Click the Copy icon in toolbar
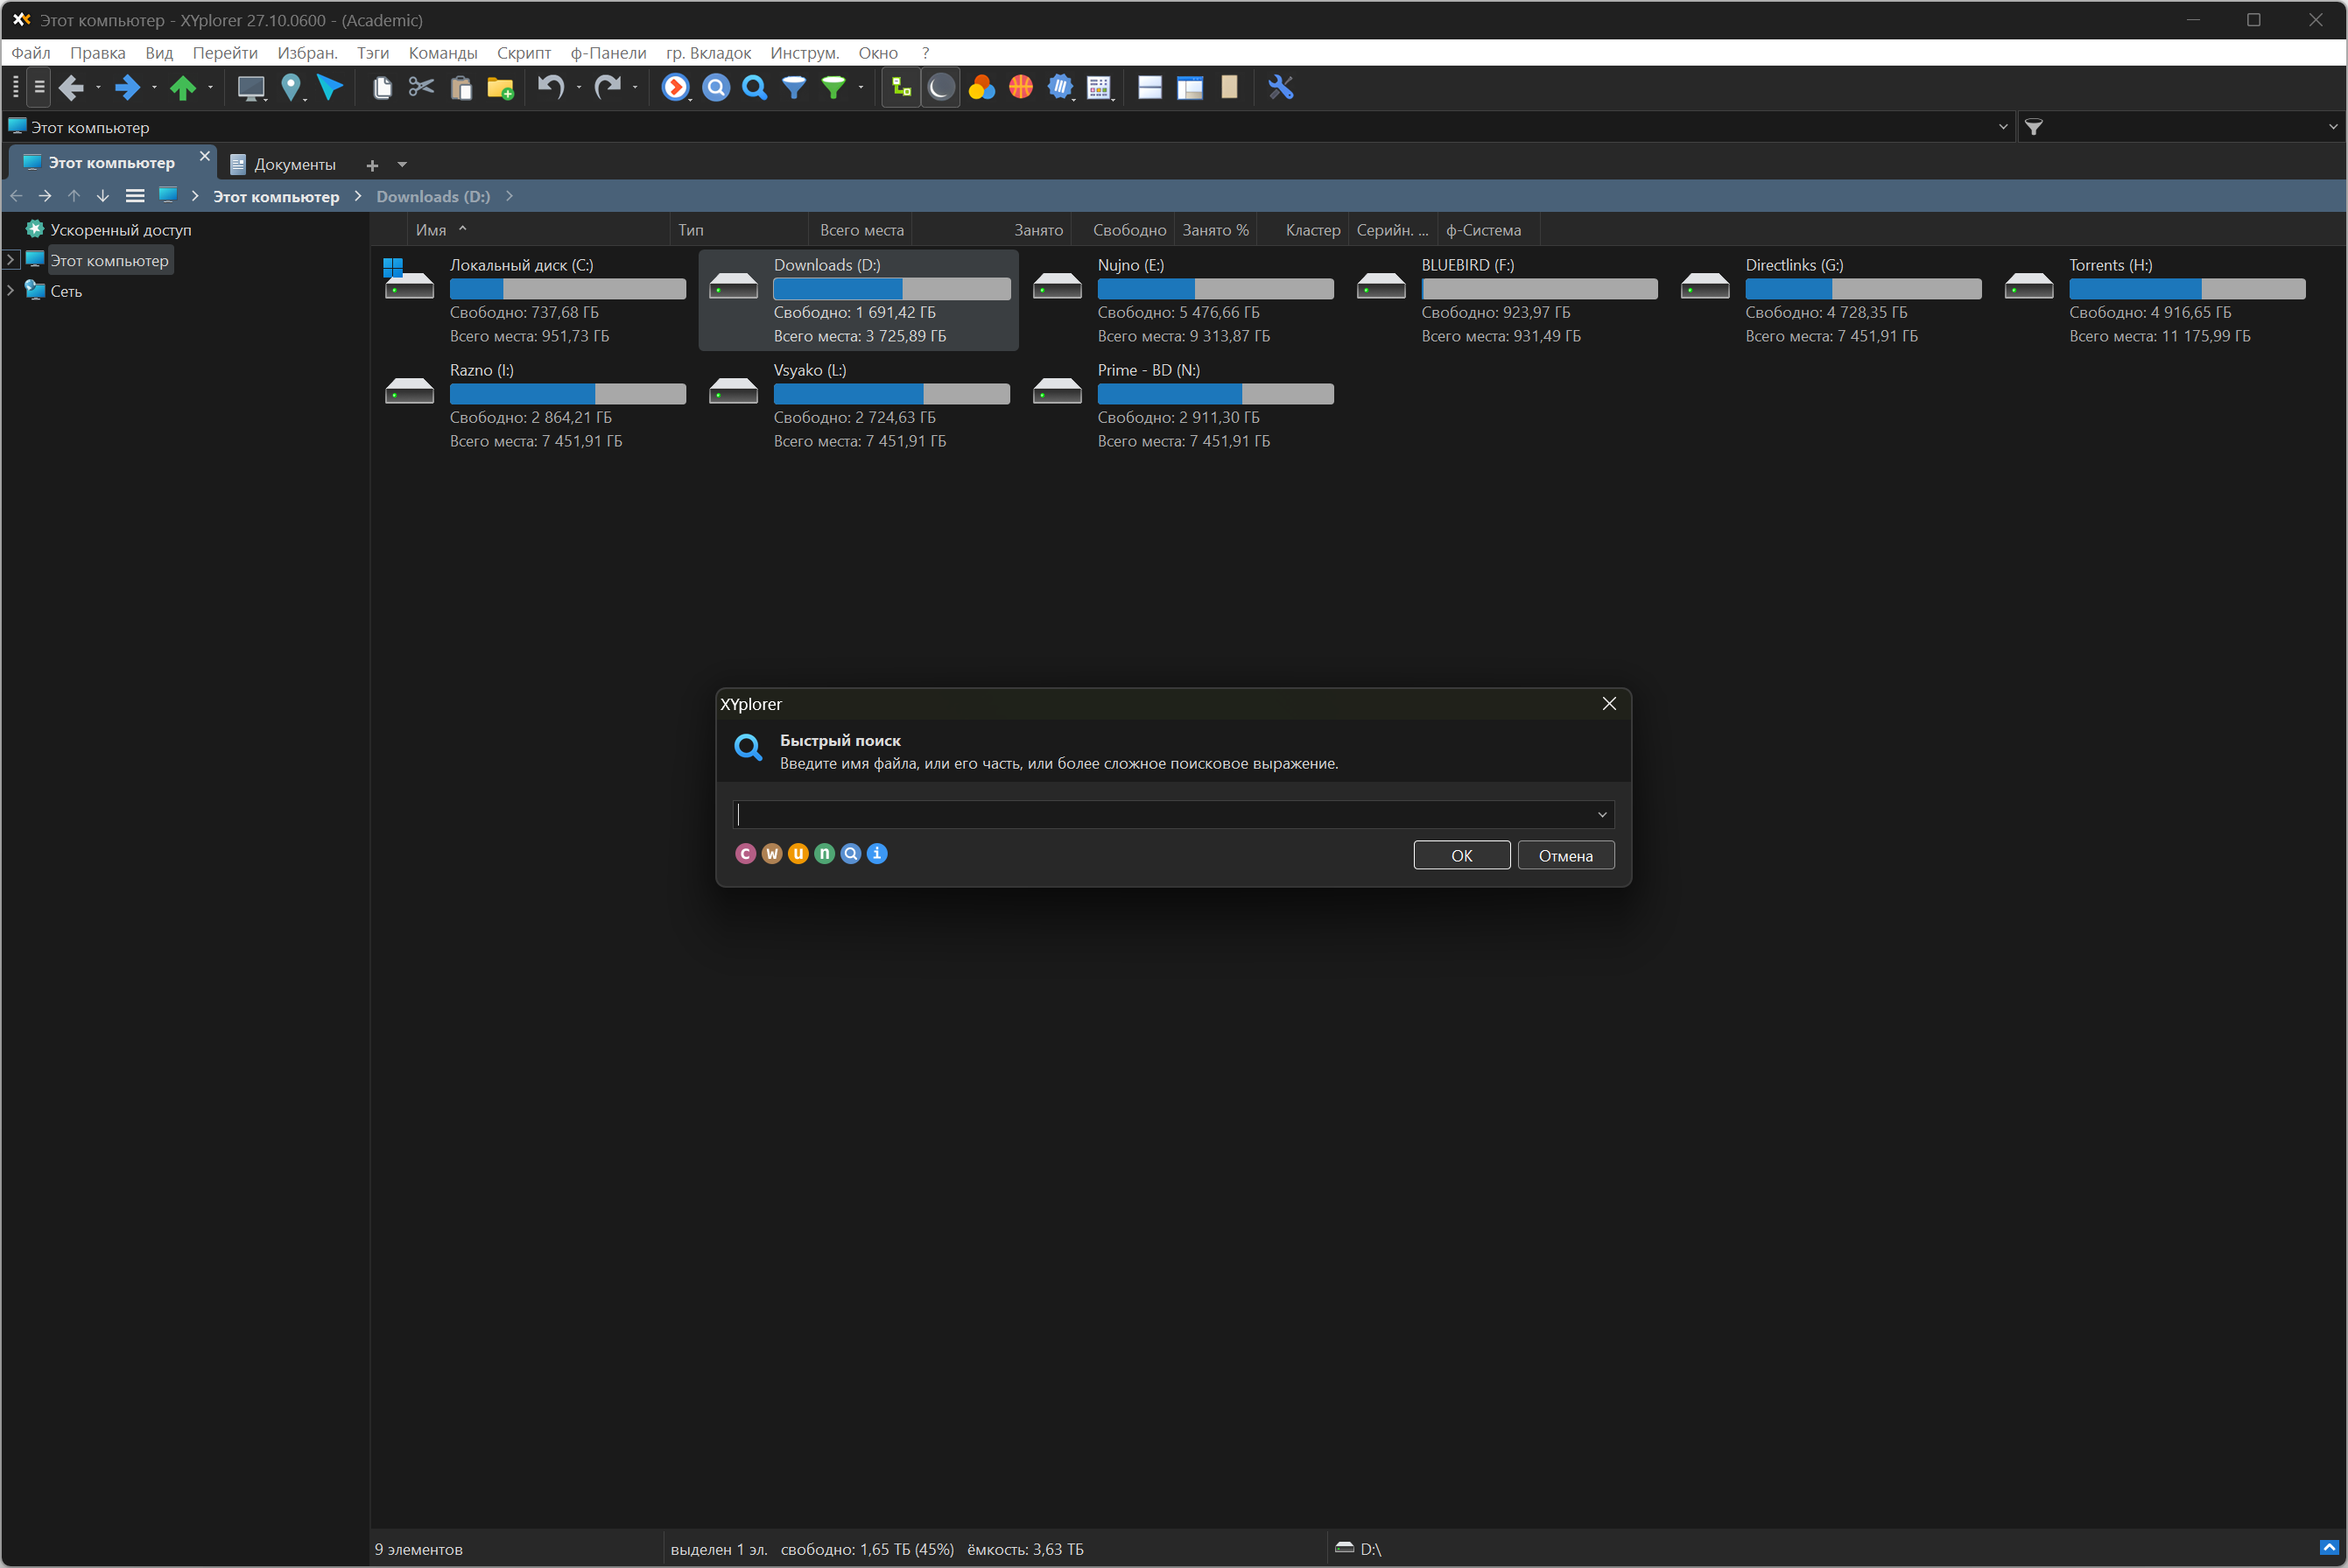The image size is (2348, 1568). click(382, 88)
